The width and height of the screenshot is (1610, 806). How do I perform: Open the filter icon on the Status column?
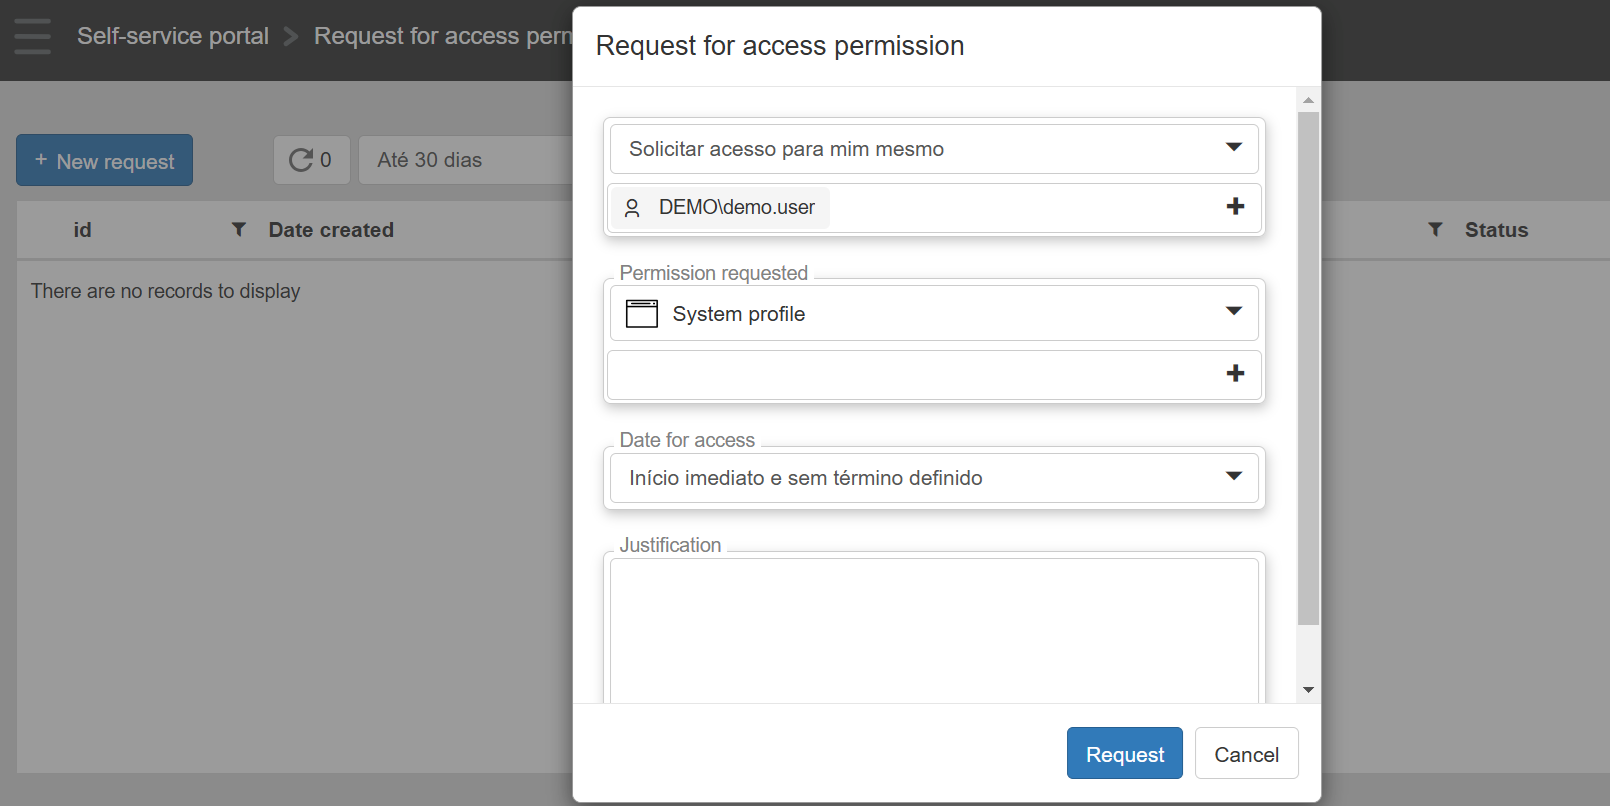[1435, 229]
